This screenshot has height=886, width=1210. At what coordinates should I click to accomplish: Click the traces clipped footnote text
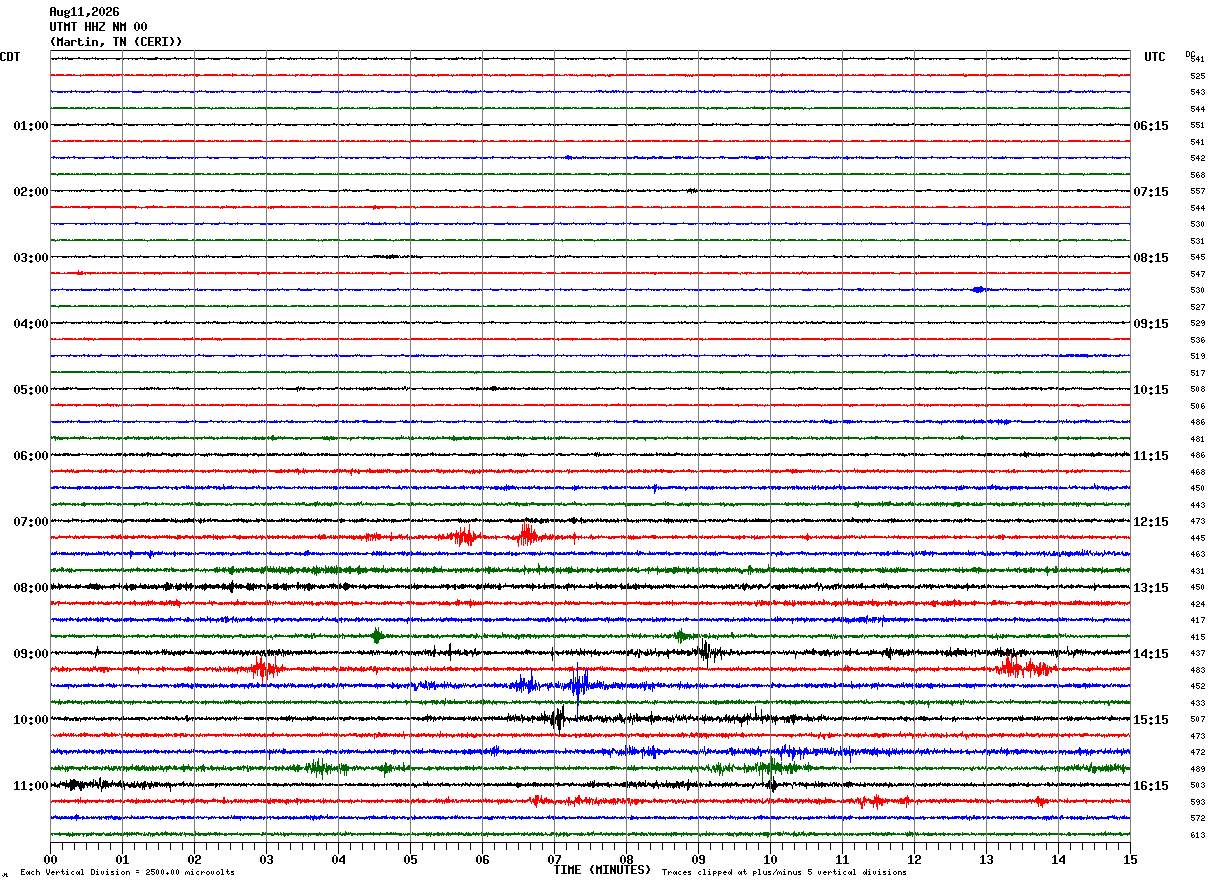[x=784, y=873]
